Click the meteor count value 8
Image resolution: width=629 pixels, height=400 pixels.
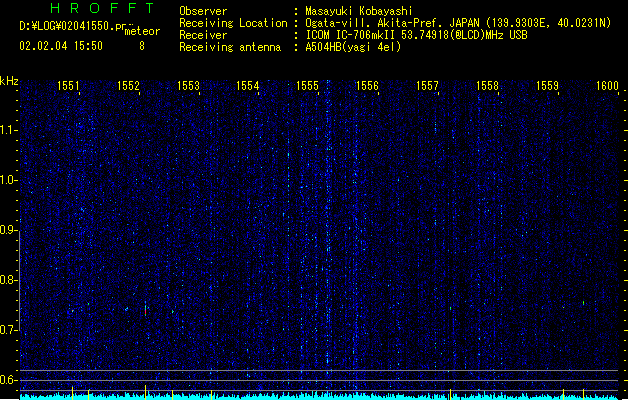142,46
